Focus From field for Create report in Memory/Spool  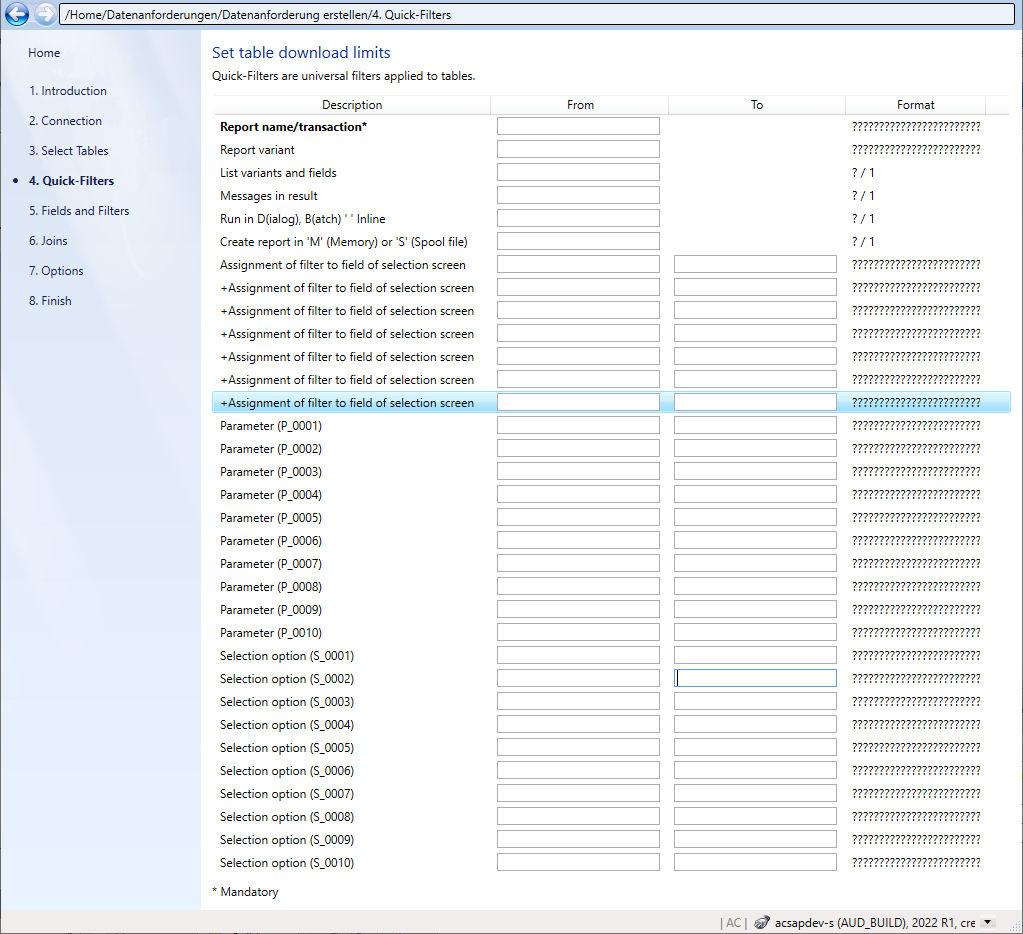(x=578, y=241)
